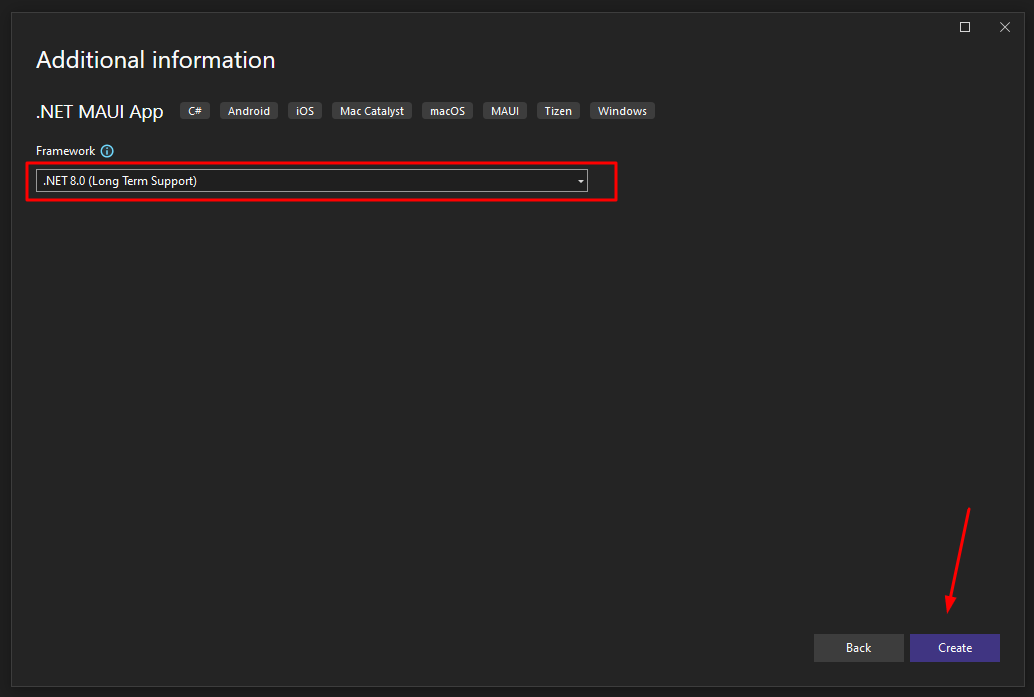The width and height of the screenshot is (1034, 697).
Task: Click the C# tag
Action: (195, 111)
